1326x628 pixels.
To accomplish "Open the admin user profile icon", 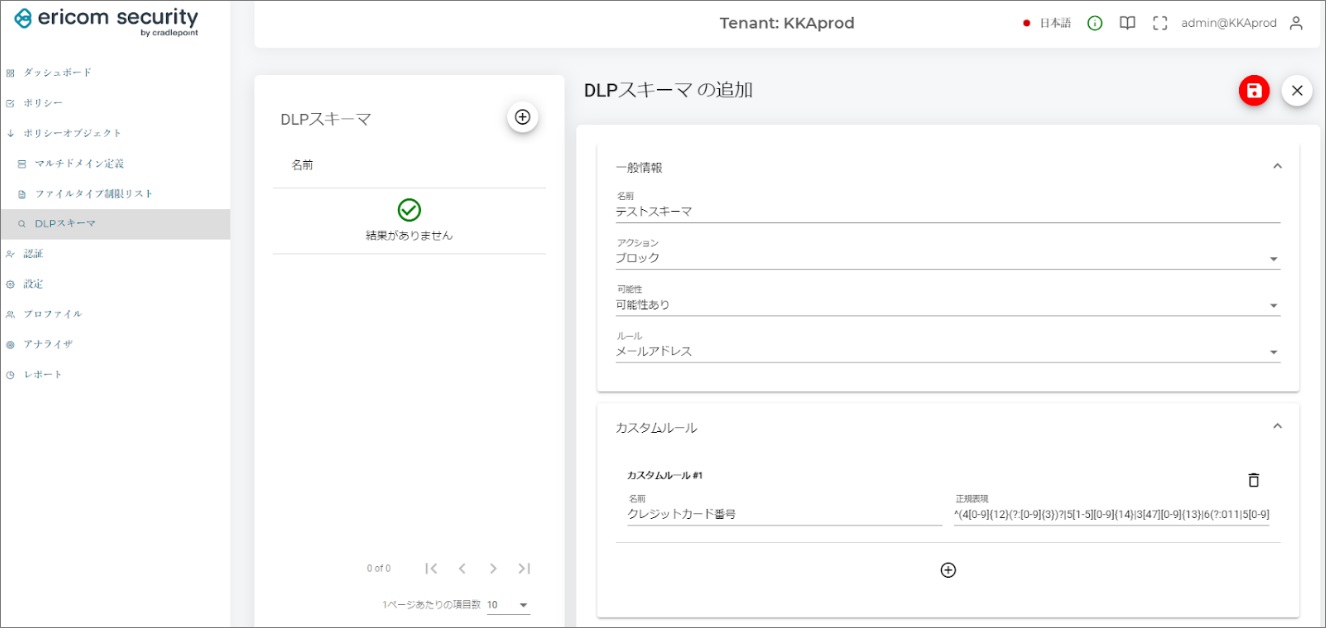I will click(x=1296, y=23).
